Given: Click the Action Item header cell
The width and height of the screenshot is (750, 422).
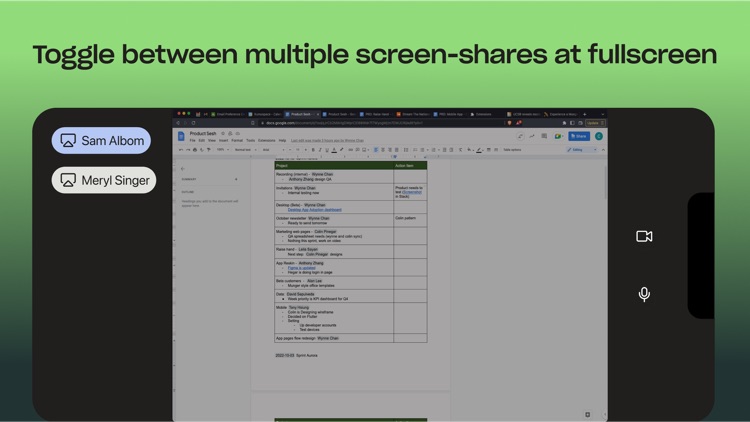Looking at the screenshot, I should (x=410, y=166).
